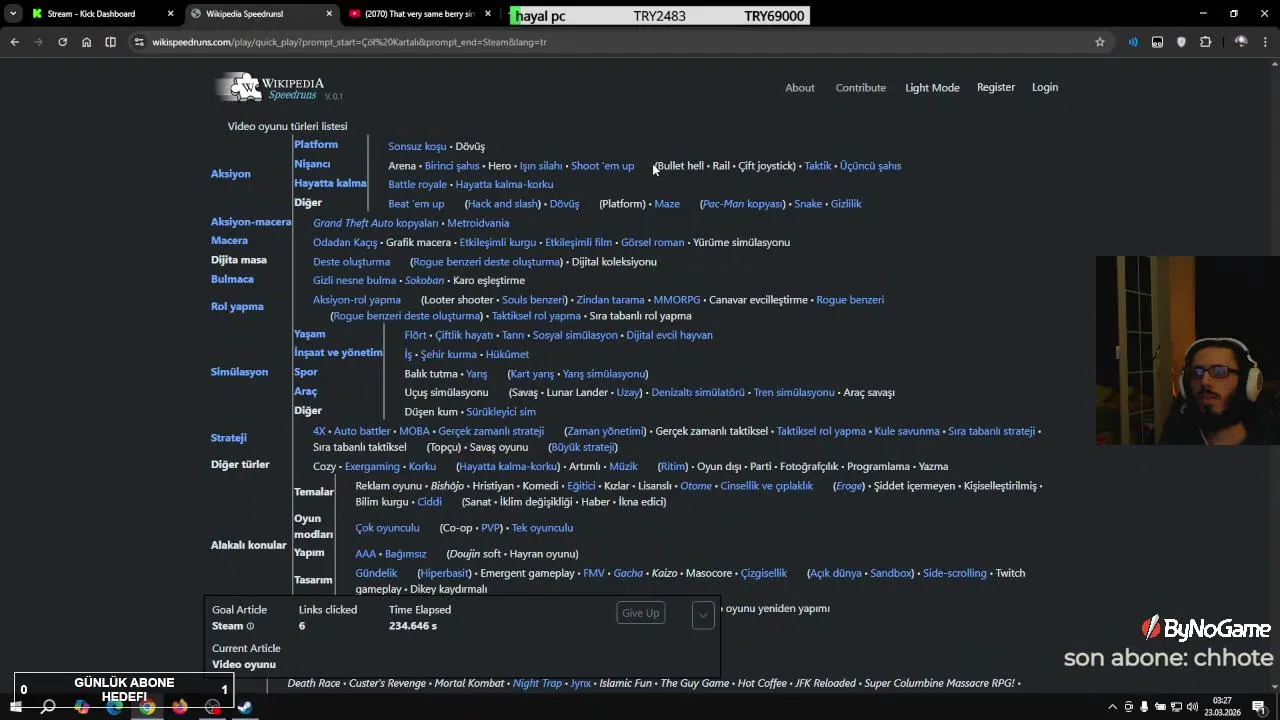Follow the Souls benzeri link
1280x720 pixels.
point(534,300)
